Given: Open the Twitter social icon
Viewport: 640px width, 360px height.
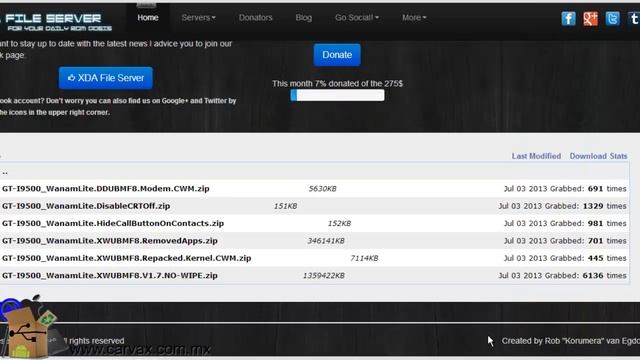Looking at the screenshot, I should (612, 18).
